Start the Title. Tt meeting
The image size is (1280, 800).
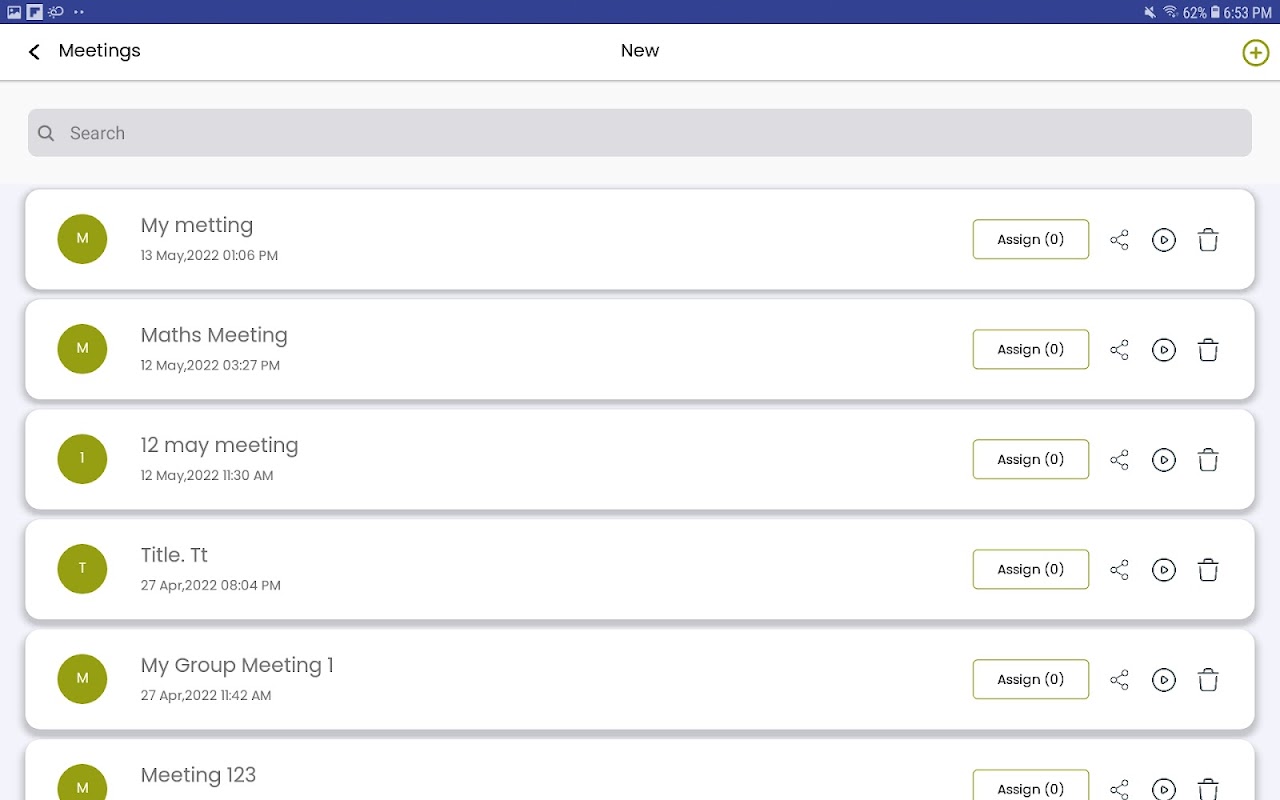[1163, 570]
